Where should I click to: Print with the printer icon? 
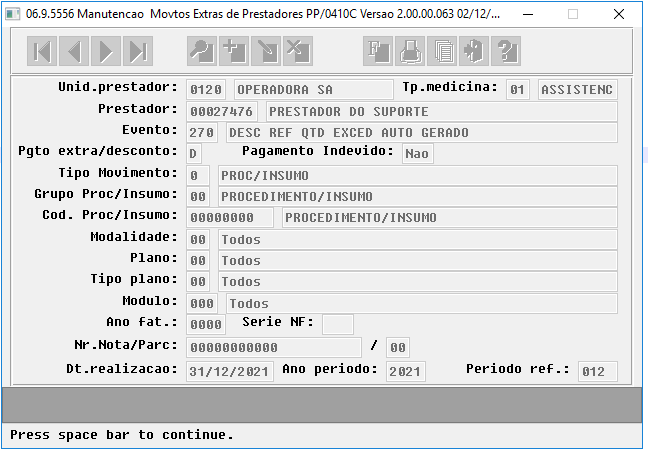tap(410, 51)
